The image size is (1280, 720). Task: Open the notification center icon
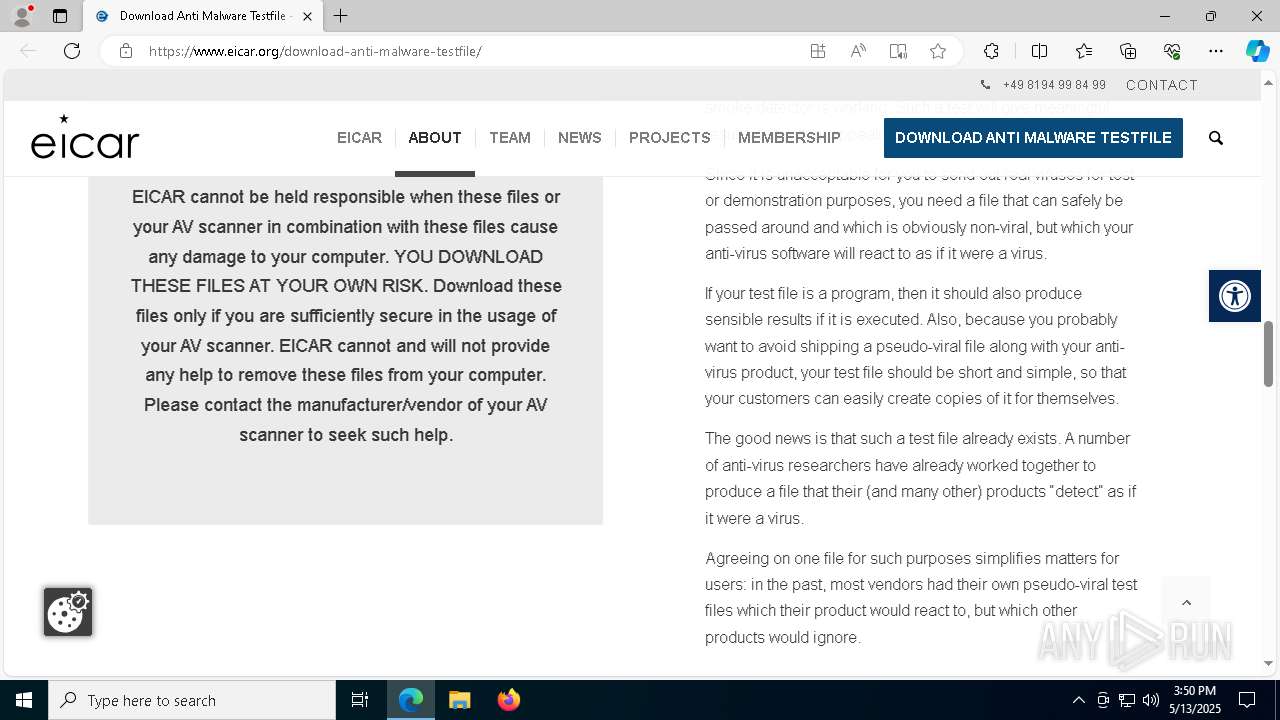tap(1247, 700)
